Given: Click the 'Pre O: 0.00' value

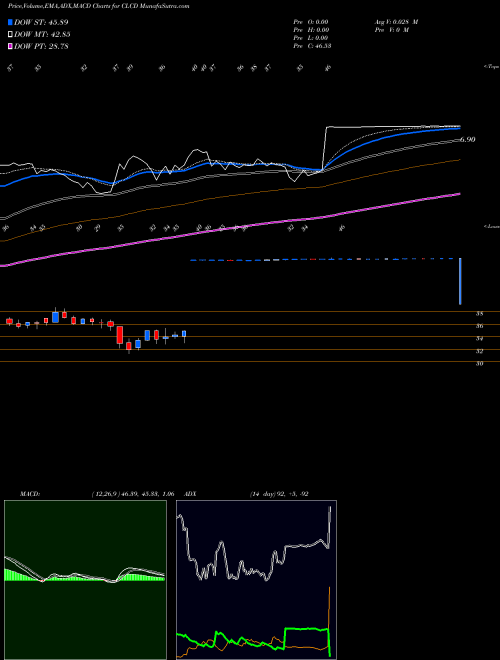Looking at the screenshot, I should 311,22.
